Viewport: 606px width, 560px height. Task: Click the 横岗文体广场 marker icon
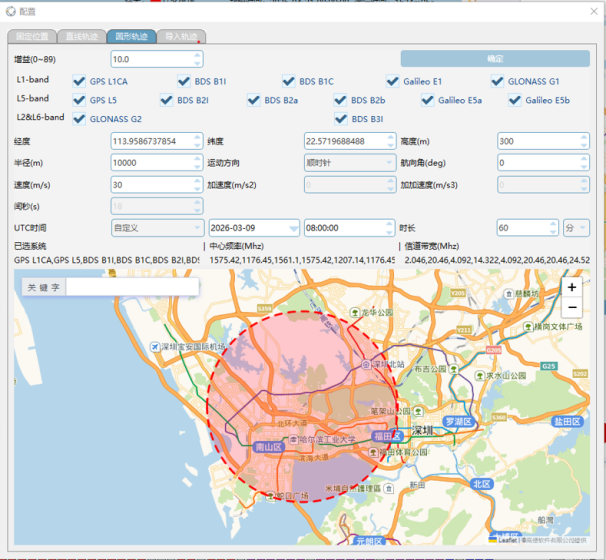pos(528,327)
